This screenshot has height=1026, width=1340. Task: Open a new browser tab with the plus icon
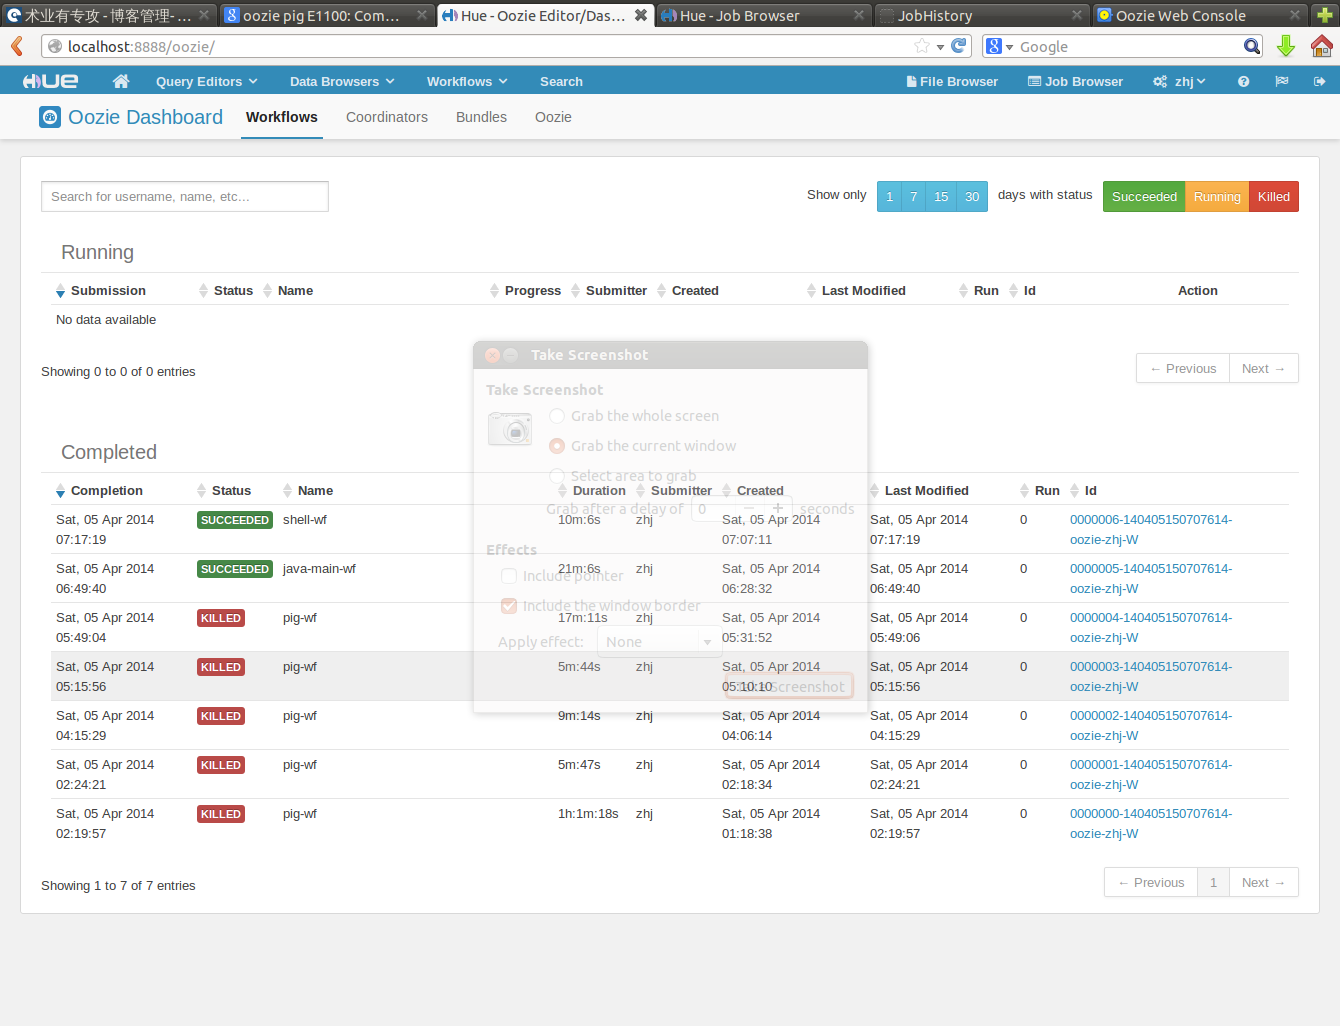[1324, 15]
